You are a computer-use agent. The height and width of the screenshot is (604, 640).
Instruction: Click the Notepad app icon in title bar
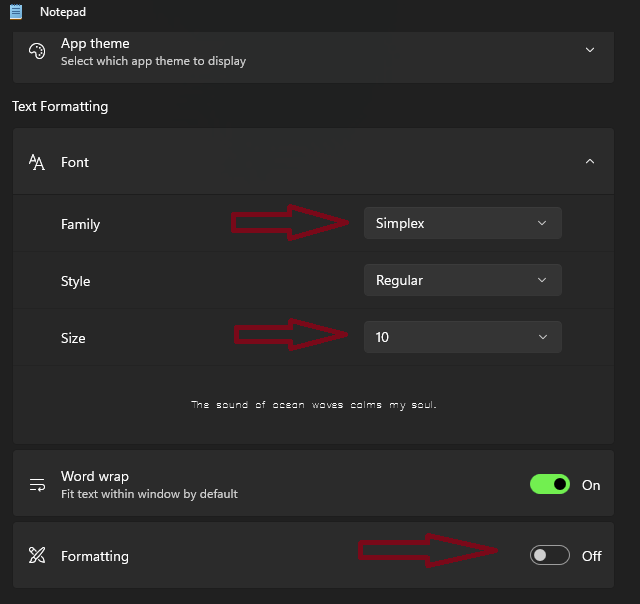(x=16, y=12)
